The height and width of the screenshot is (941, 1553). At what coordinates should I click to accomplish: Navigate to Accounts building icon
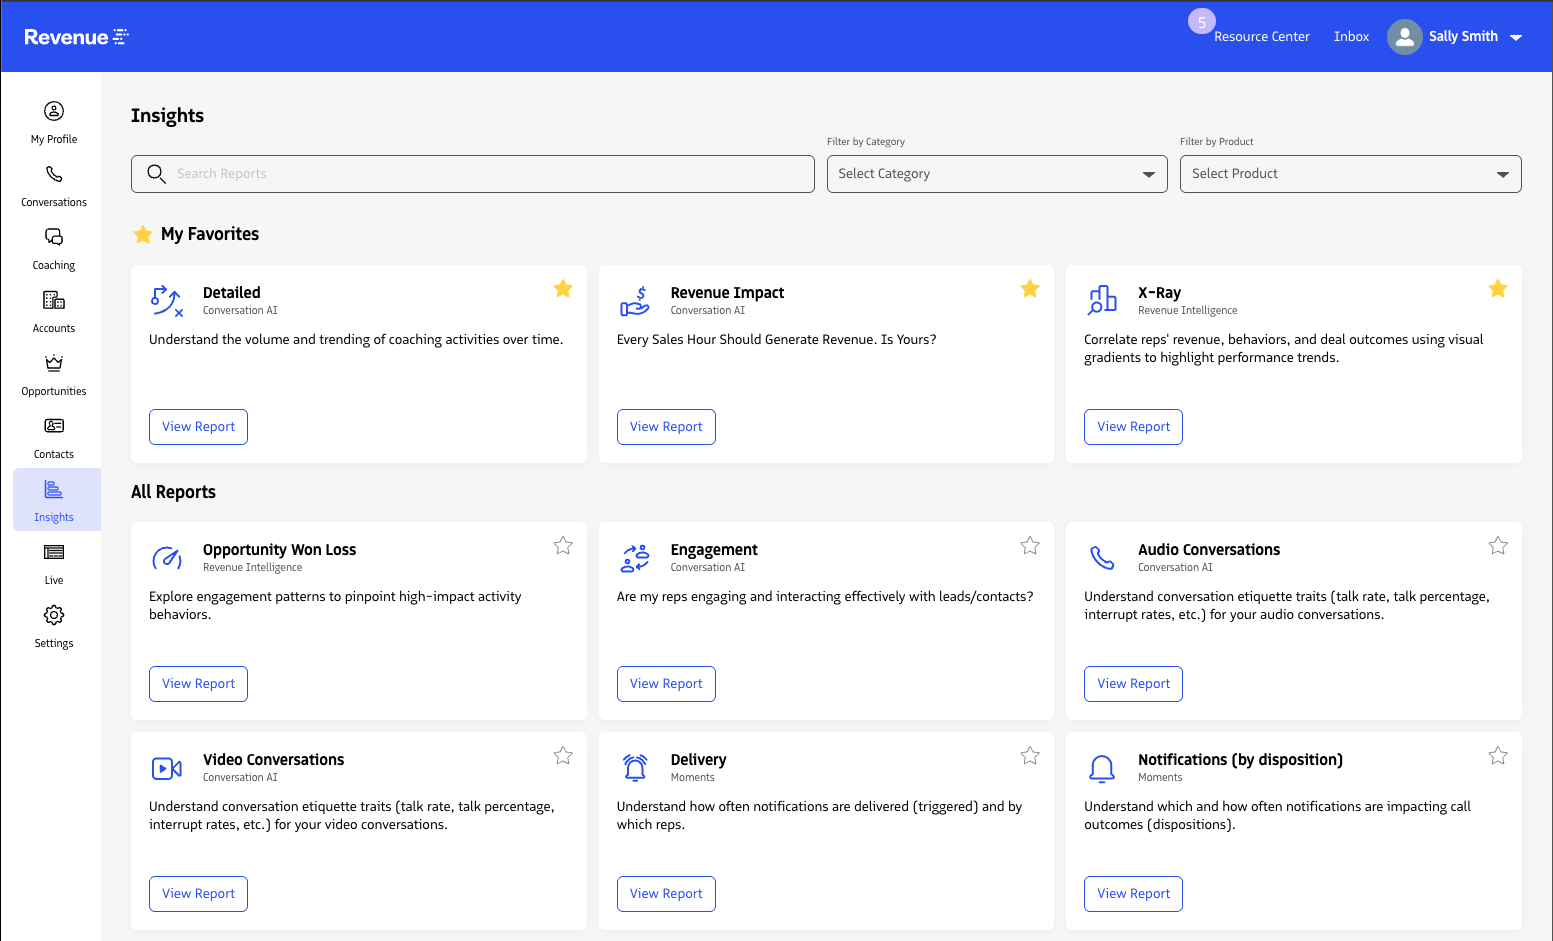click(x=54, y=301)
